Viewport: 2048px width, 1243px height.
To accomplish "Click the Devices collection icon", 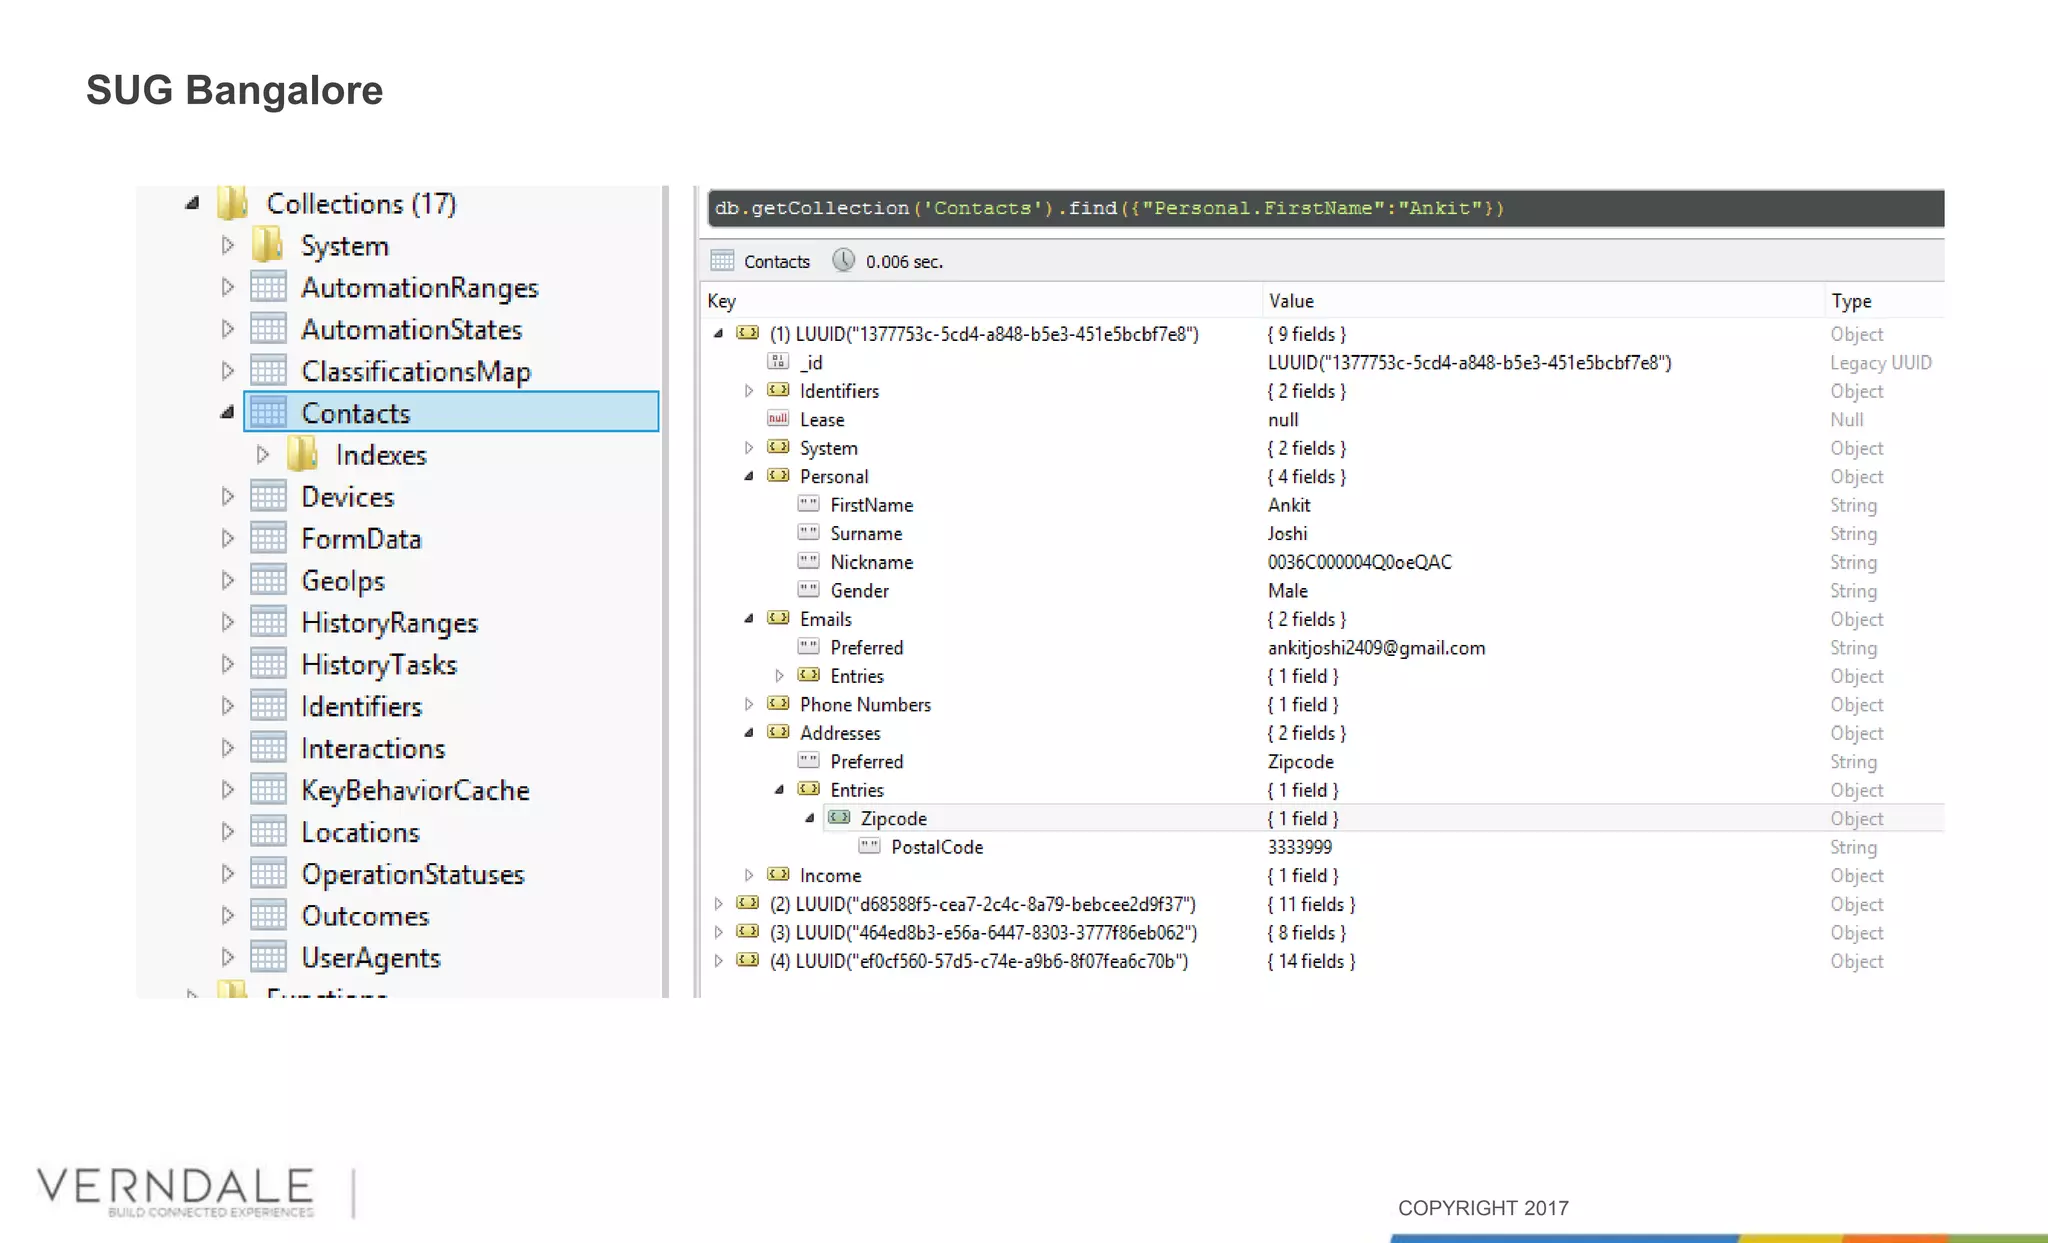I will (x=268, y=497).
